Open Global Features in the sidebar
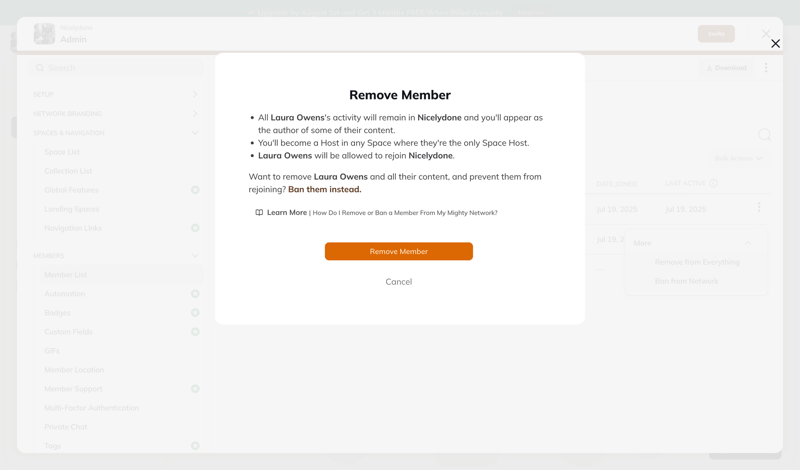The height and width of the screenshot is (470, 800). point(71,190)
